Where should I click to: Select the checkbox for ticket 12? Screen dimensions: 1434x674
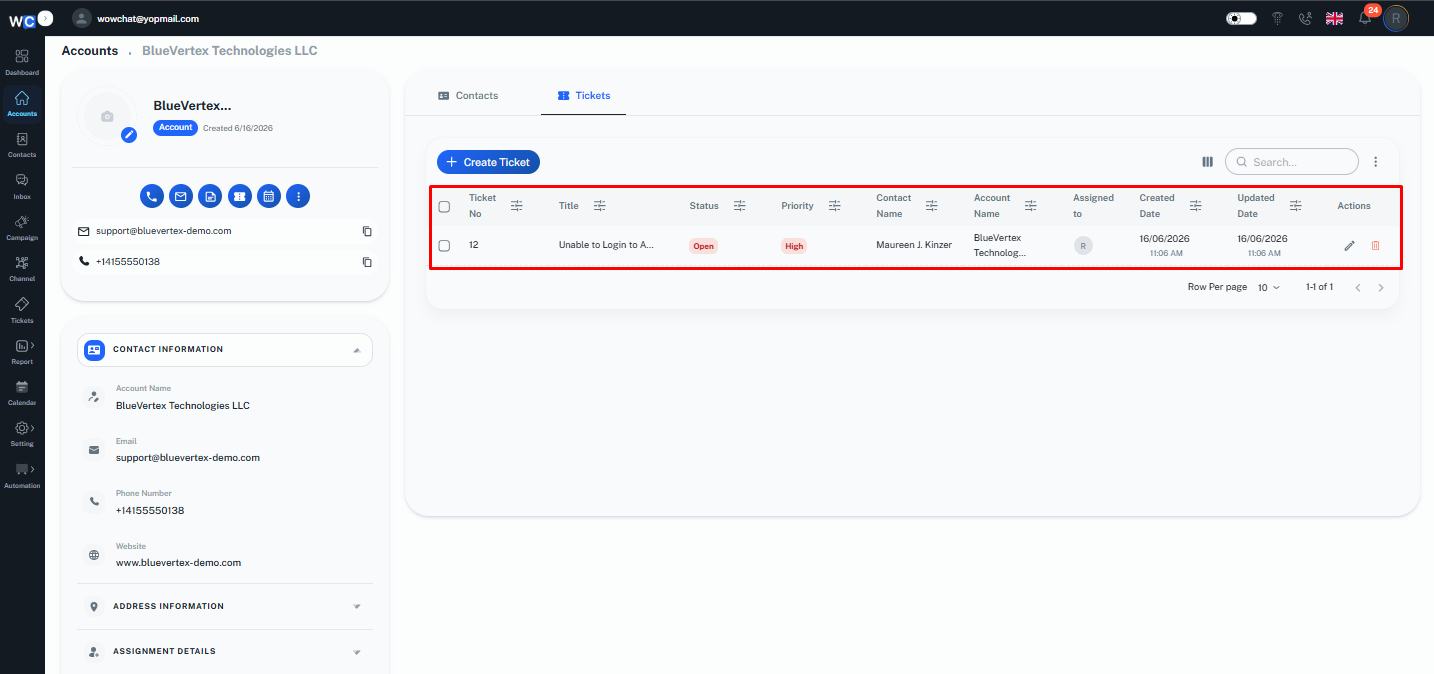tap(444, 246)
